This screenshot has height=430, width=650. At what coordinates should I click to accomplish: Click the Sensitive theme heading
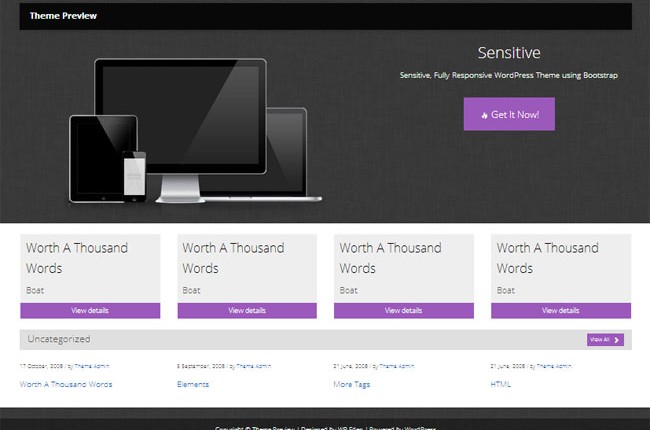[509, 52]
